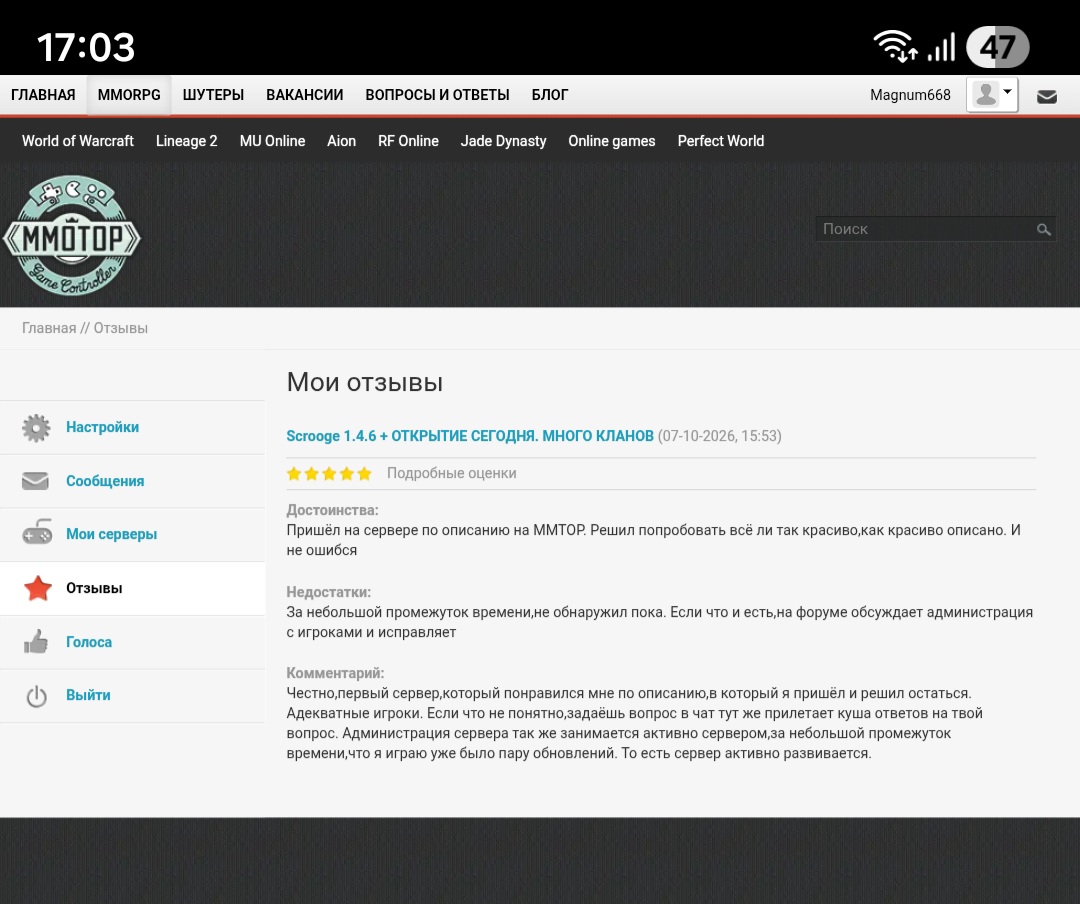Open Настройки in the sidebar
This screenshot has height=904, width=1080.
click(103, 427)
